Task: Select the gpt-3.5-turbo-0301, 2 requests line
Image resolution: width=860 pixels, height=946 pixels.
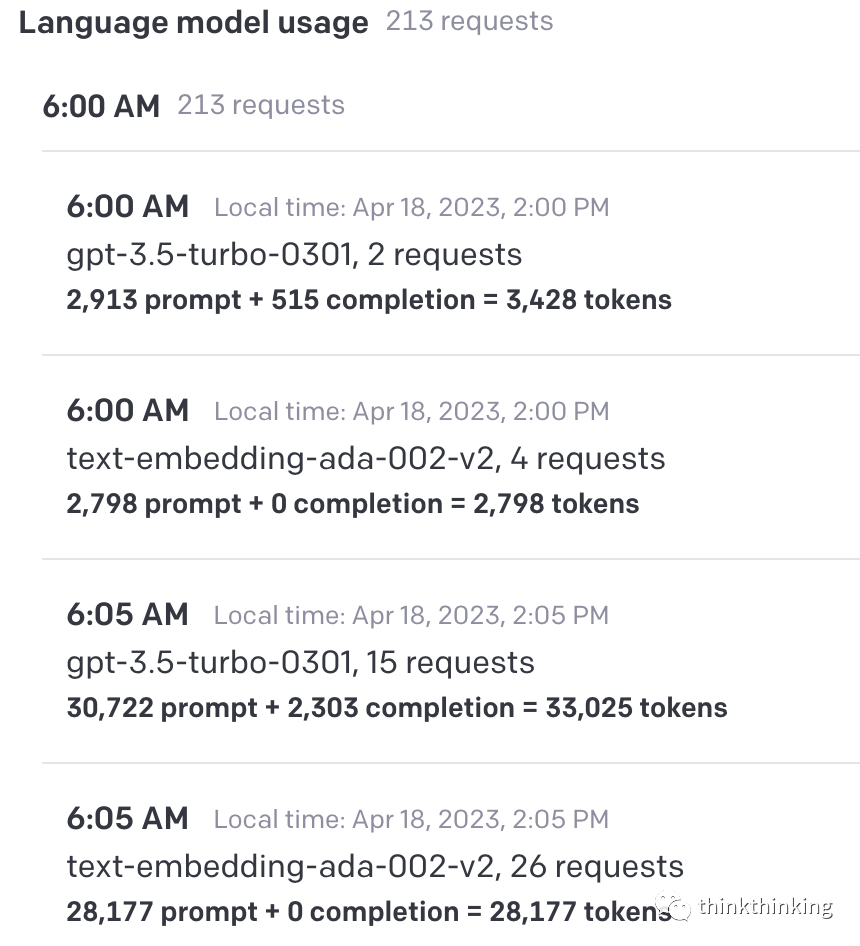Action: 294,254
